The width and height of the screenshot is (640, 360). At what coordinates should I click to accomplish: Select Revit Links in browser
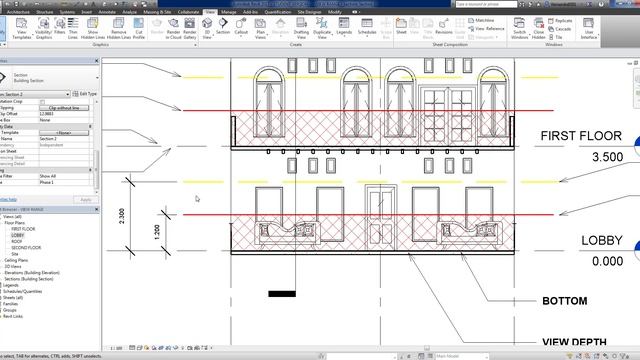(x=13, y=316)
